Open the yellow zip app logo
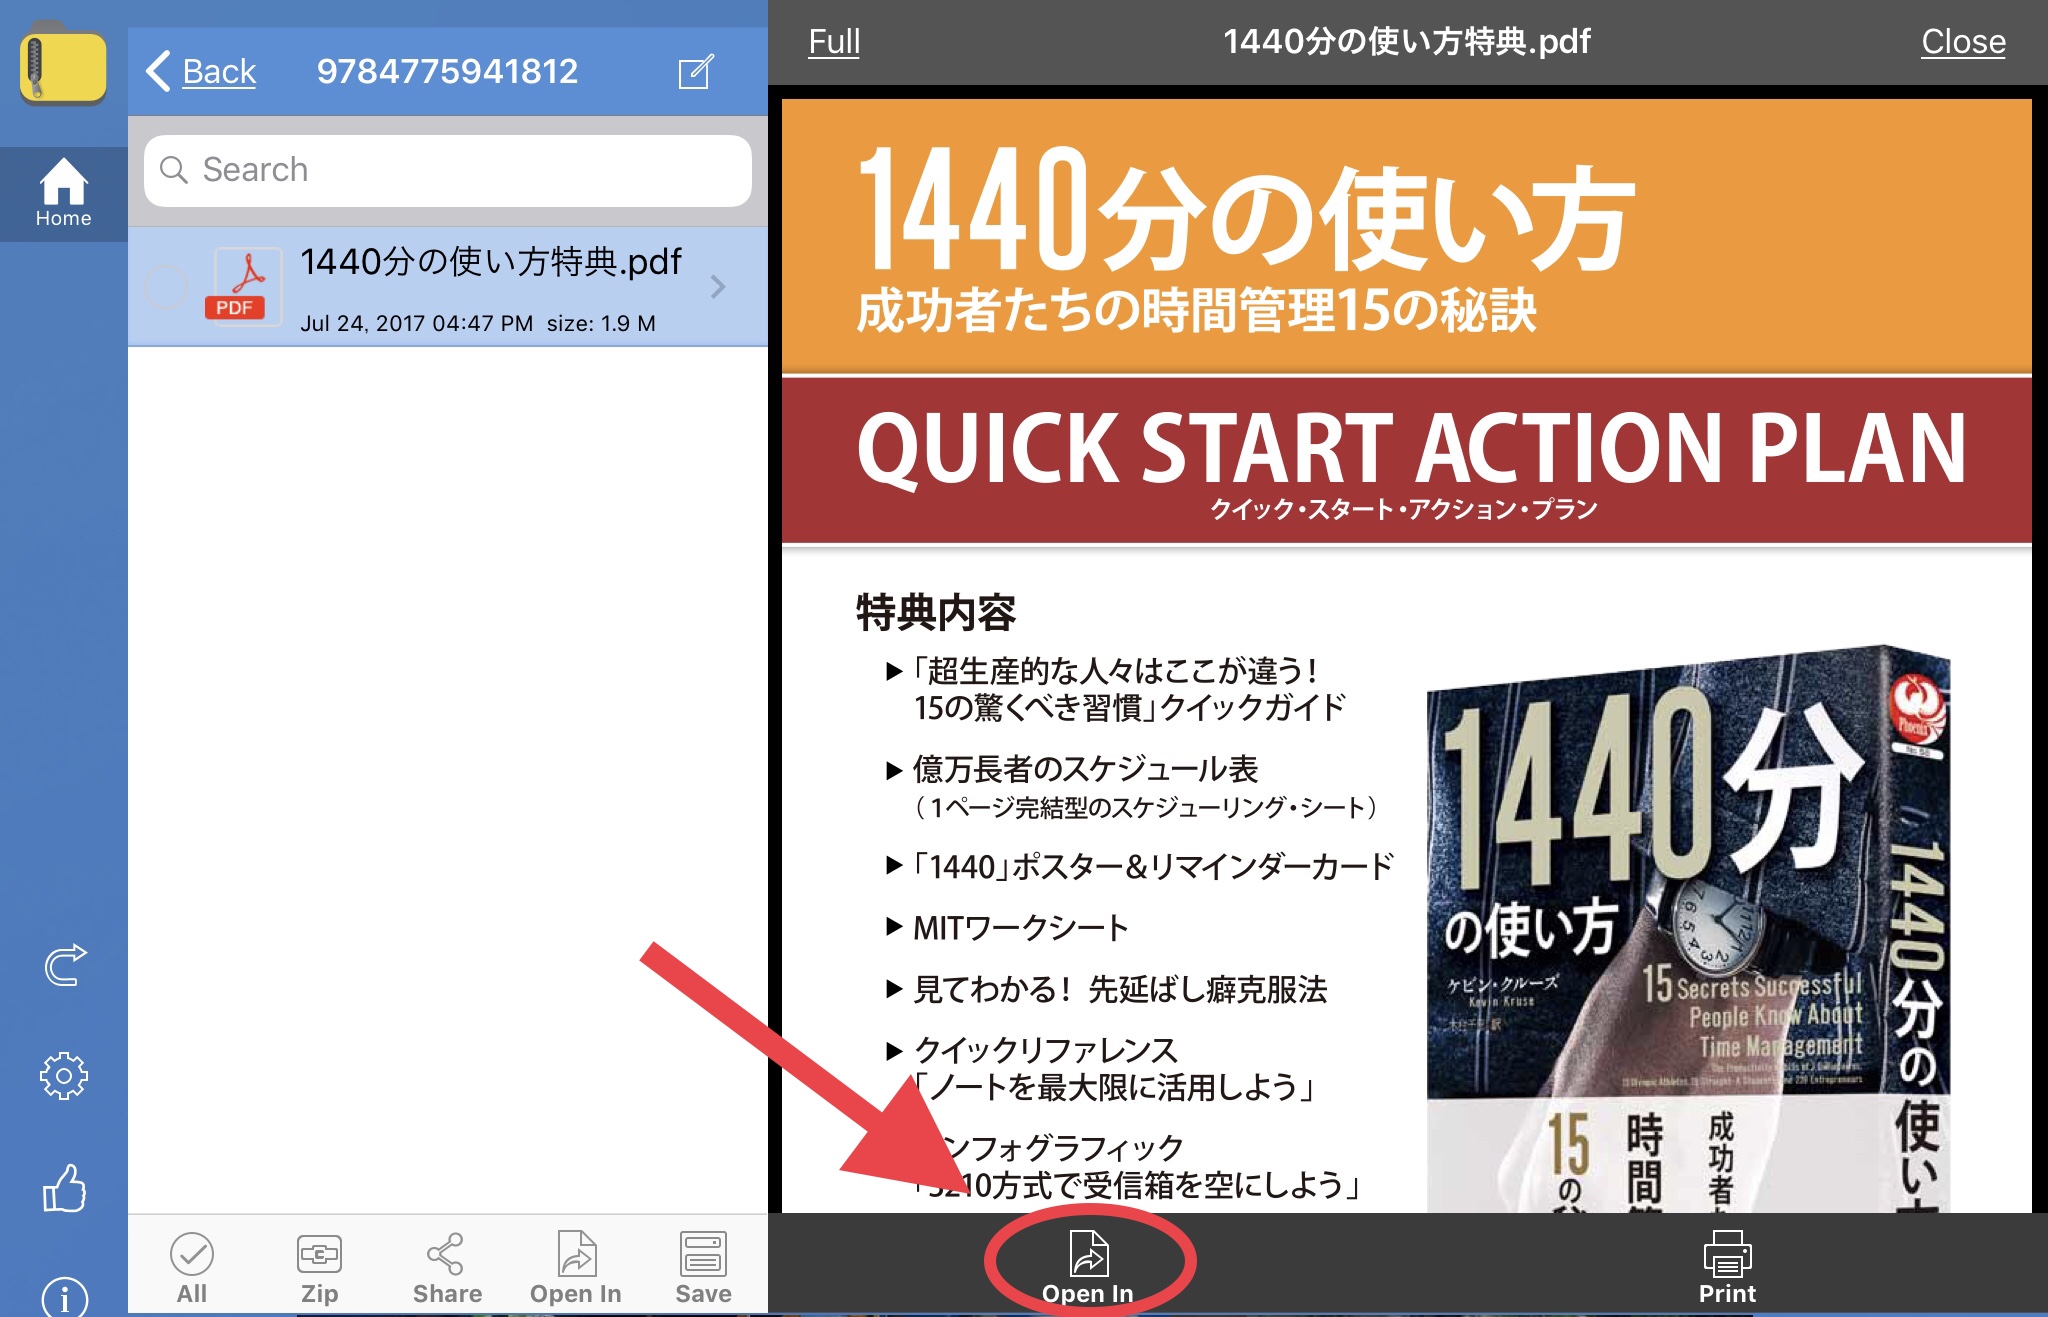This screenshot has width=2048, height=1317. pos(63,64)
